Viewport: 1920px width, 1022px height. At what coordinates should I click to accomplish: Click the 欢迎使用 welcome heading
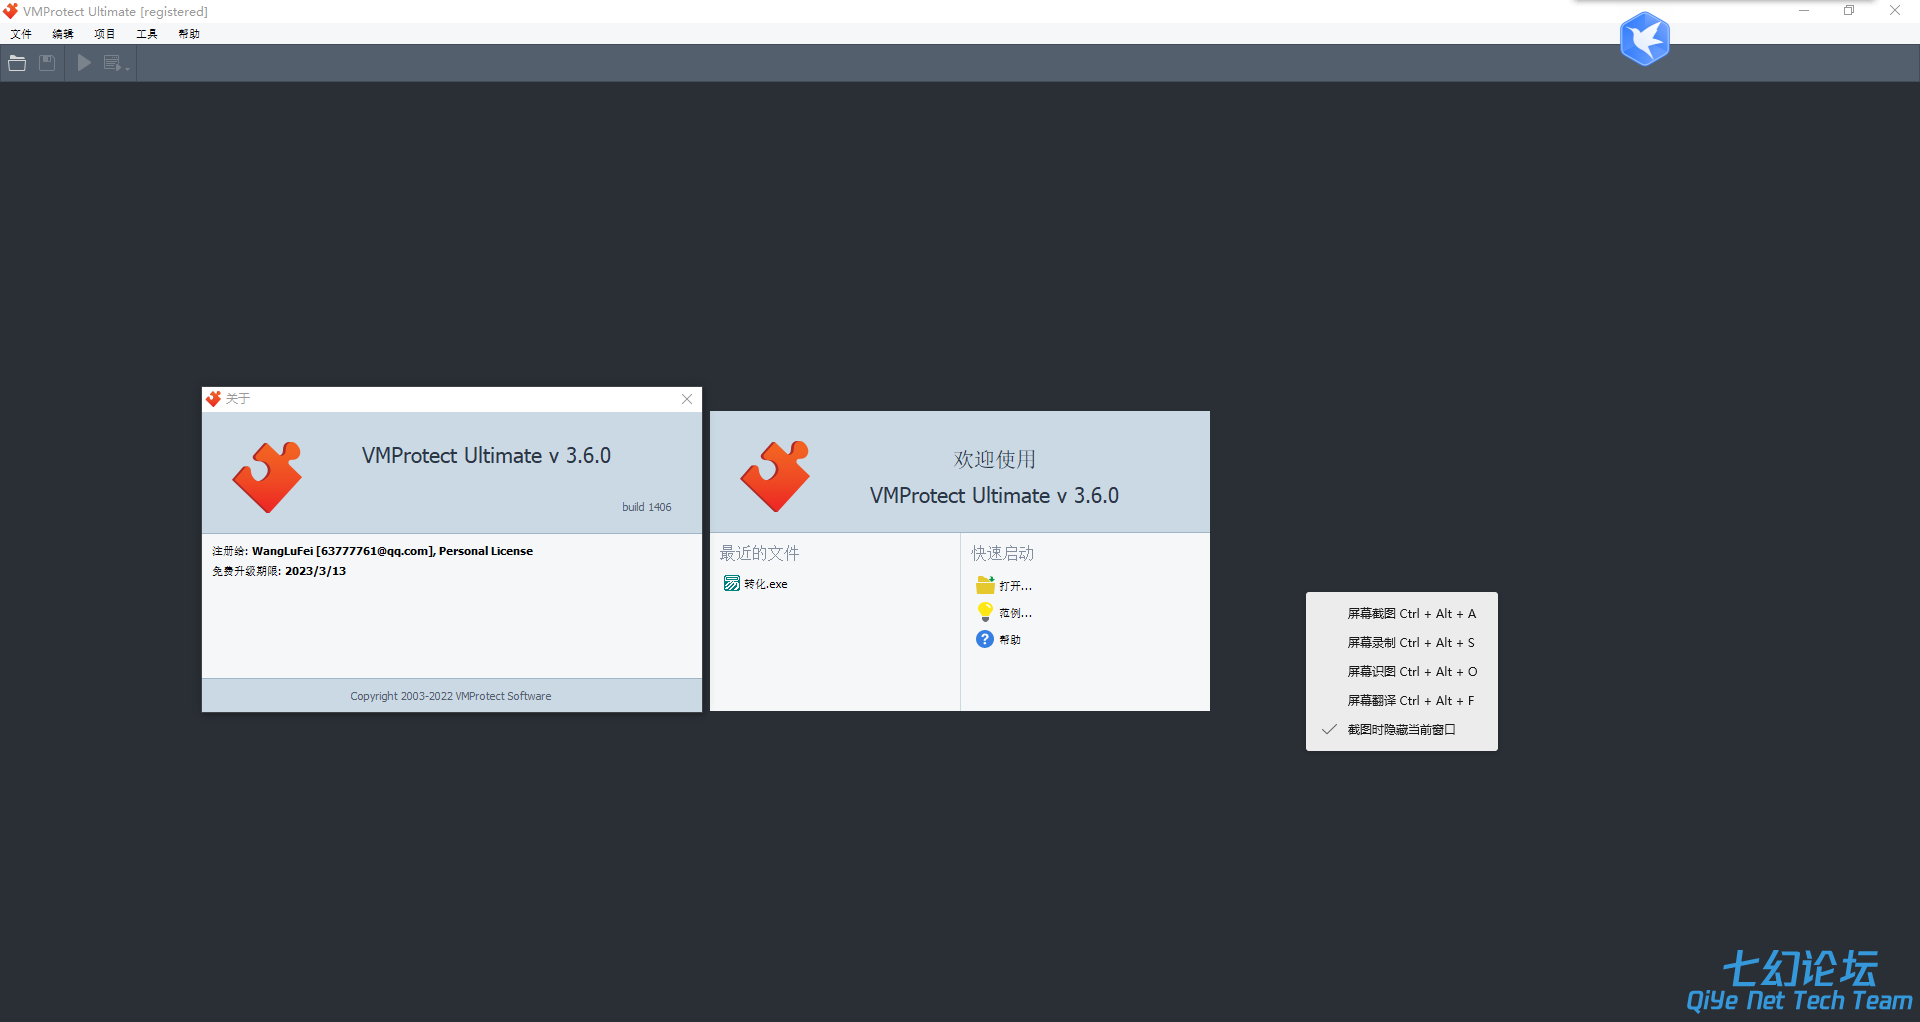[995, 459]
